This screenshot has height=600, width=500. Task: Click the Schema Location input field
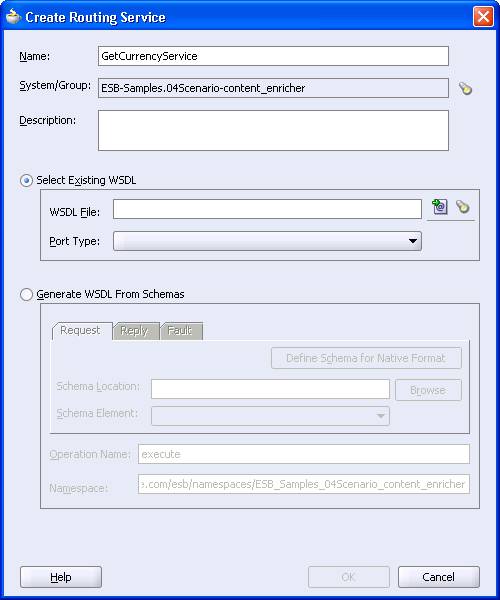coord(270,389)
